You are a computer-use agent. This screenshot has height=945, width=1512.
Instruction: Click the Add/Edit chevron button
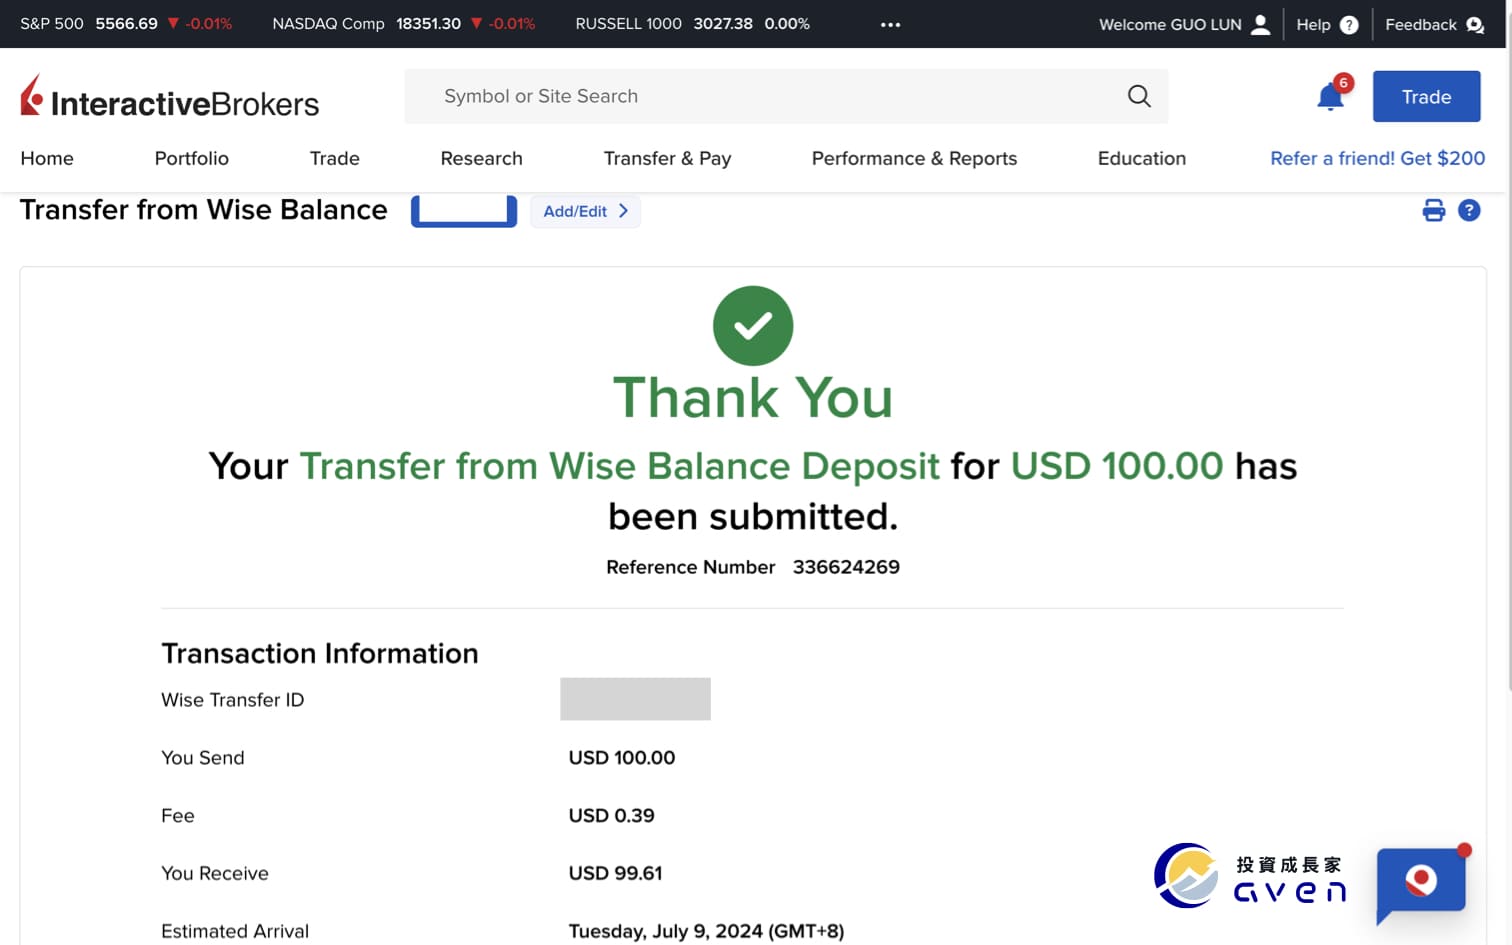585,211
